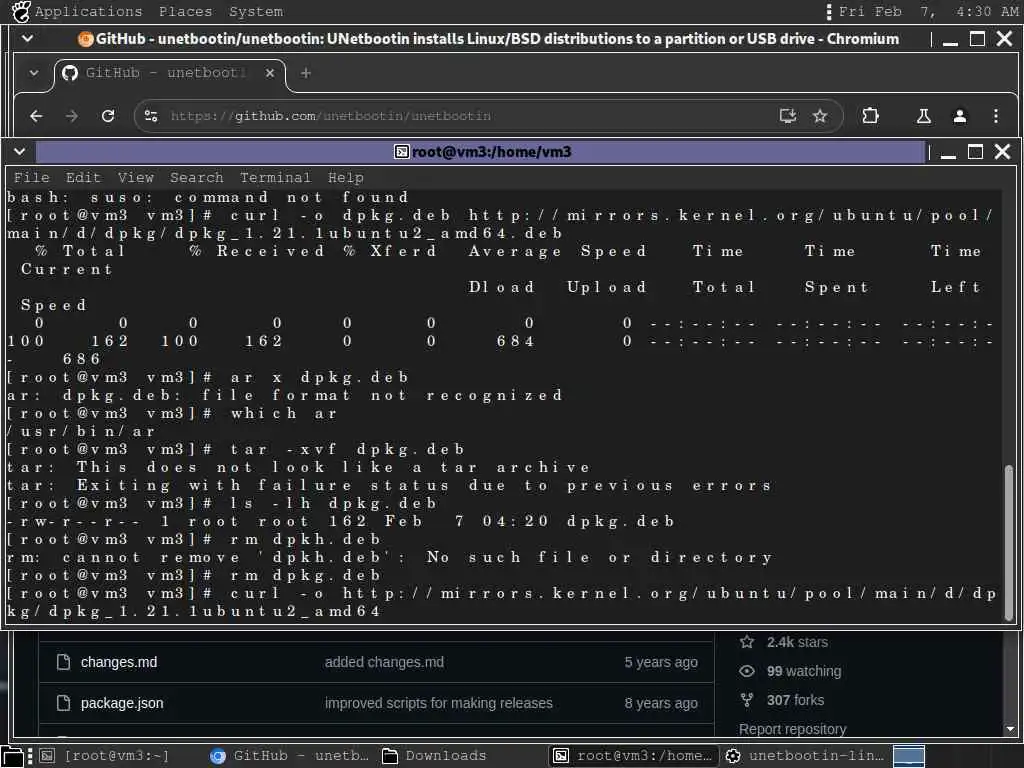Image resolution: width=1024 pixels, height=768 pixels.
Task: Maximize the terminal window
Action: pos(975,152)
